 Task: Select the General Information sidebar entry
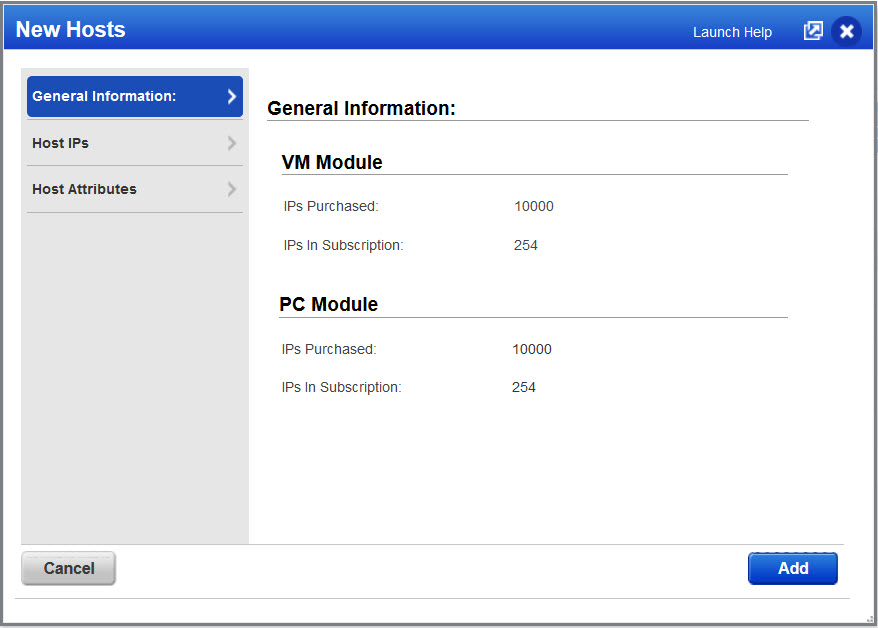[135, 96]
